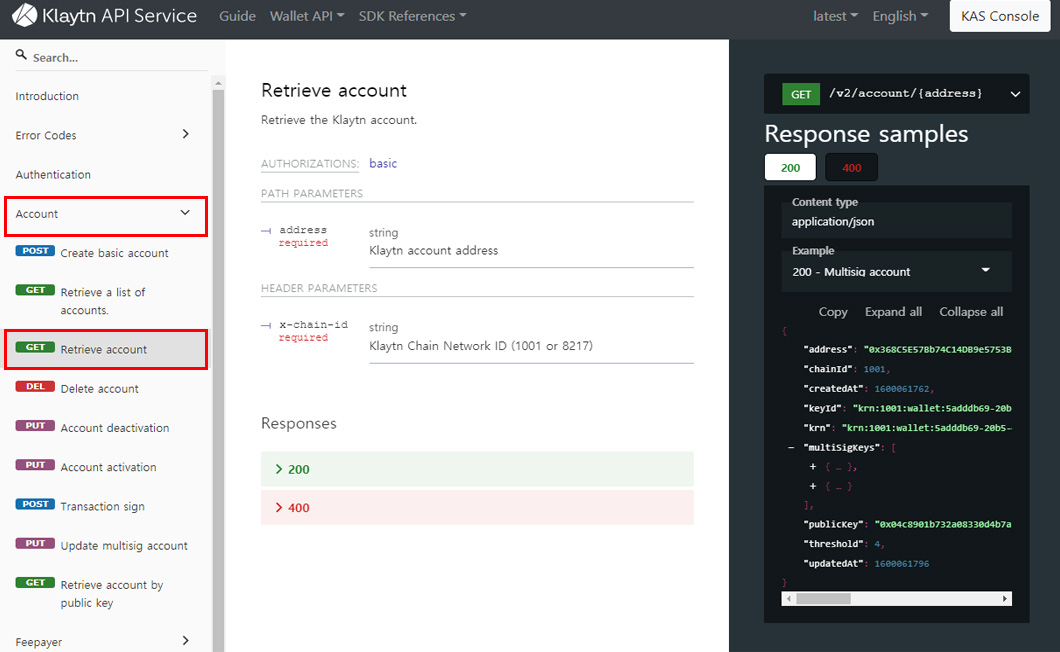Click the GET badge of Retrieve account

click(x=35, y=347)
